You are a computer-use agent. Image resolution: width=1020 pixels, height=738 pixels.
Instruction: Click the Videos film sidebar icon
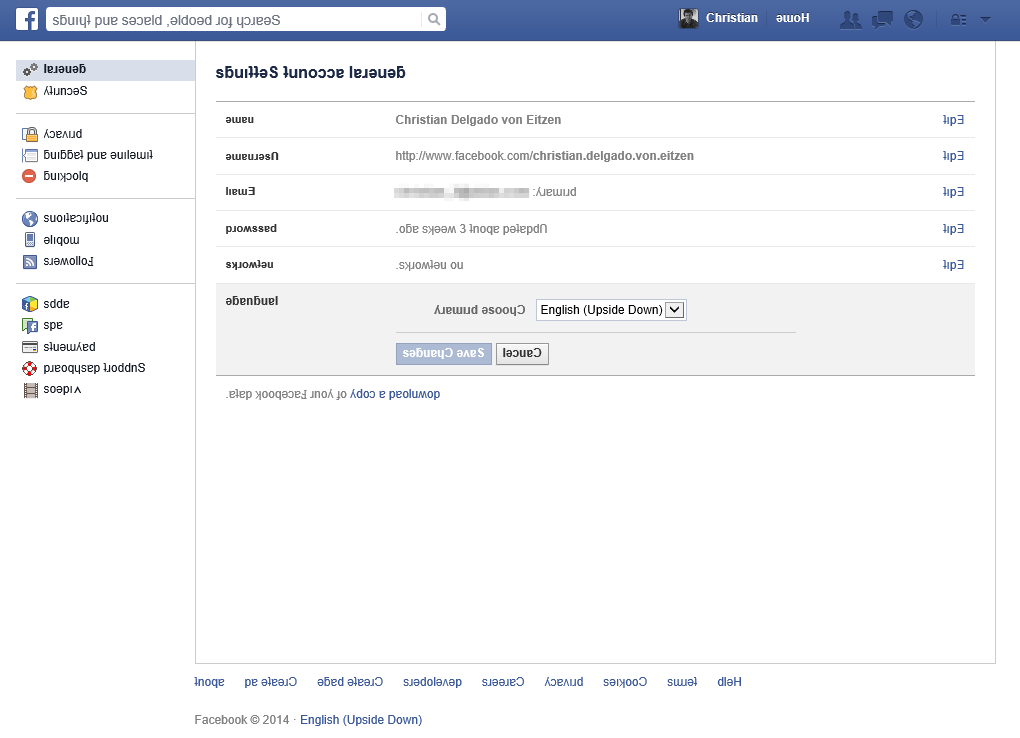pos(30,390)
